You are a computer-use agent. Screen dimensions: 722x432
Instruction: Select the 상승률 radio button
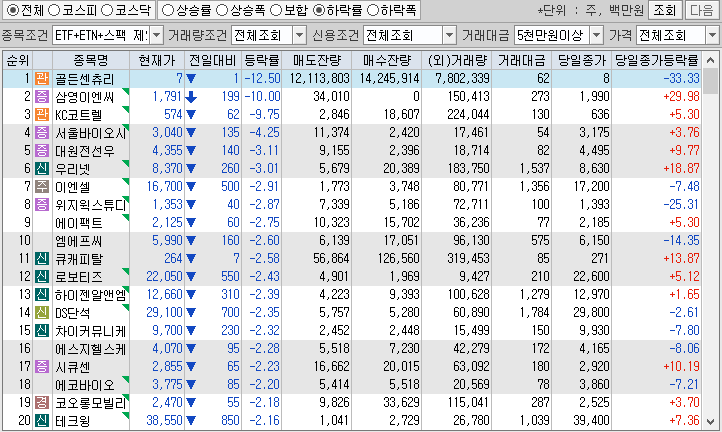pyautogui.click(x=168, y=10)
